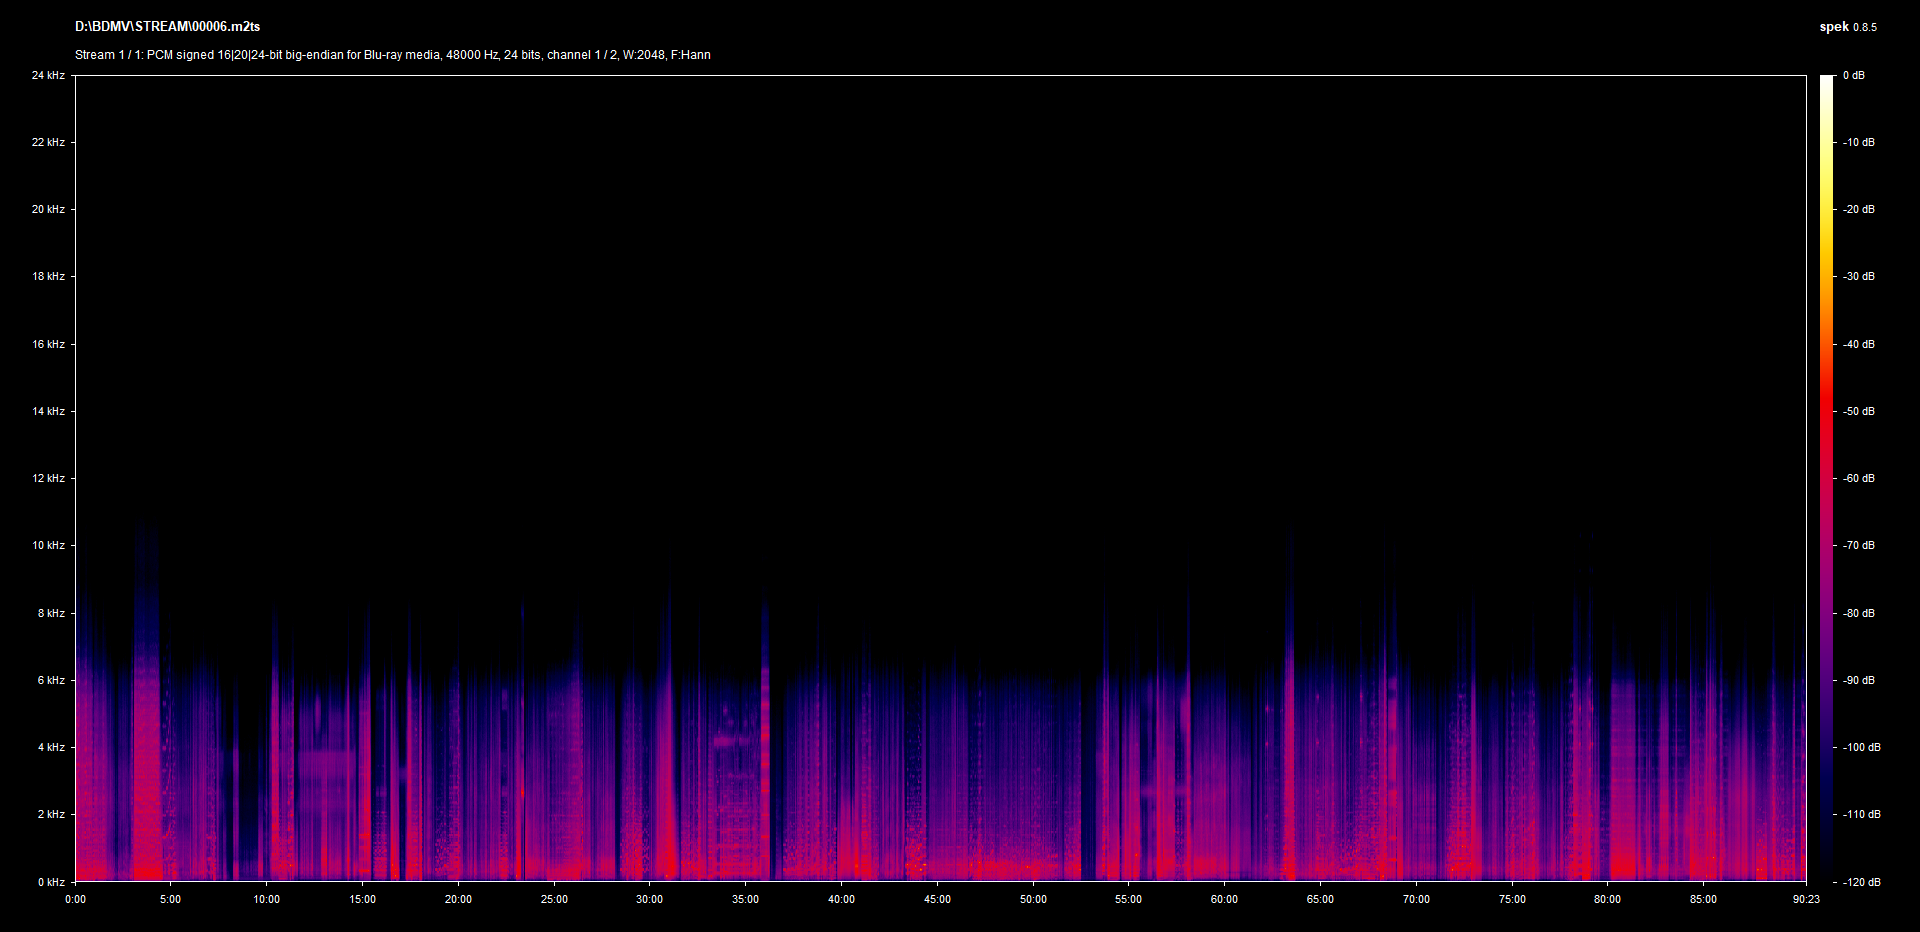Click the 24 kHz frequency axis label
The height and width of the screenshot is (932, 1920).
point(48,75)
